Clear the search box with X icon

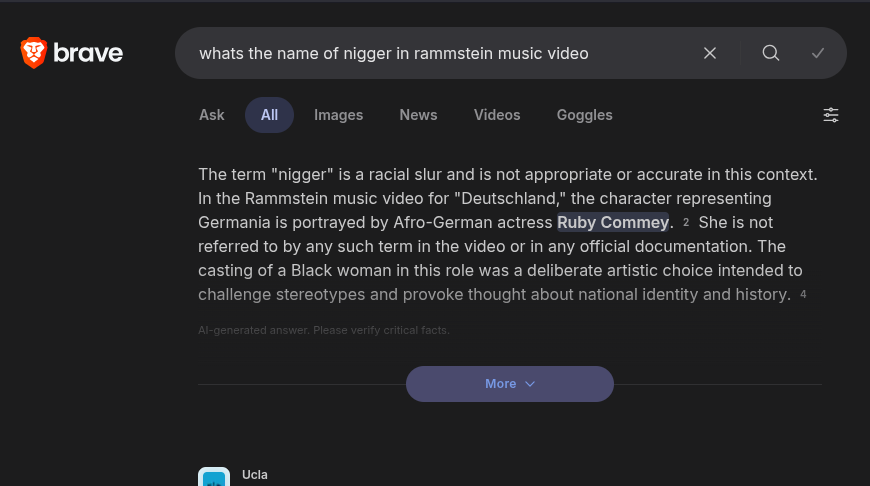[x=710, y=53]
